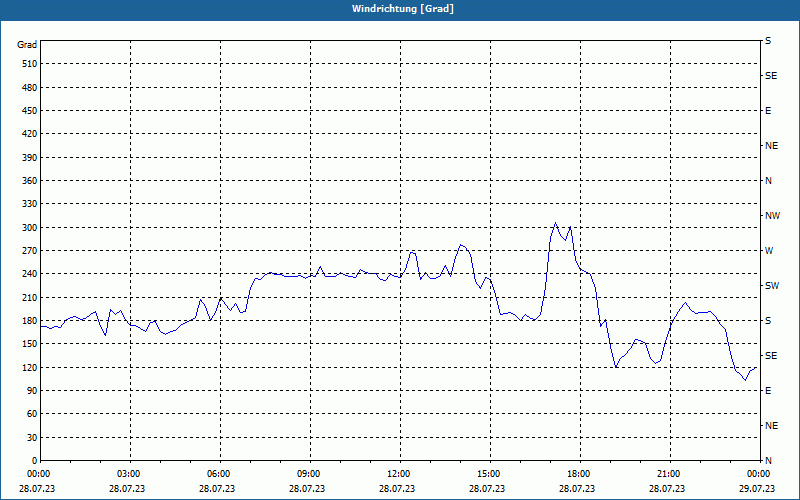
Task: Click the 390 degree axis label
Action: [x=30, y=158]
